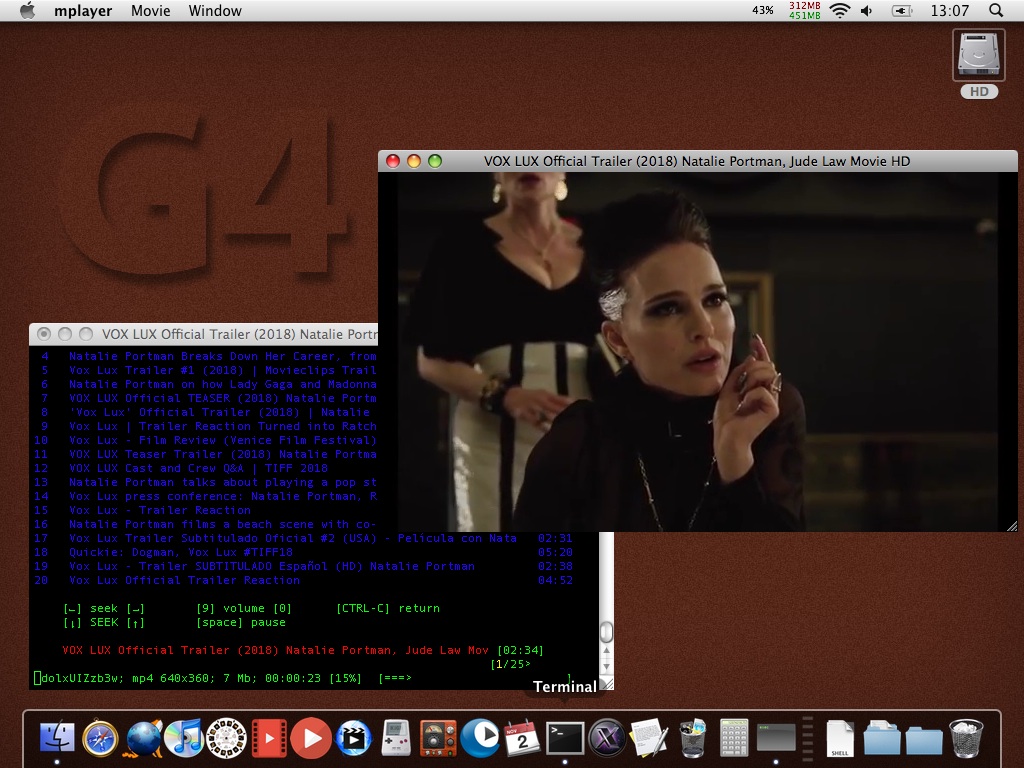Launch Safari compass icon in dock
This screenshot has width=1024, height=768.
pos(100,738)
